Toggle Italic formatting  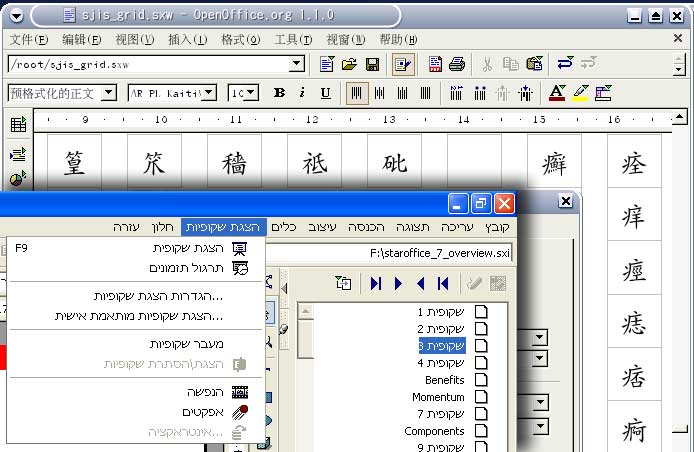coord(303,93)
